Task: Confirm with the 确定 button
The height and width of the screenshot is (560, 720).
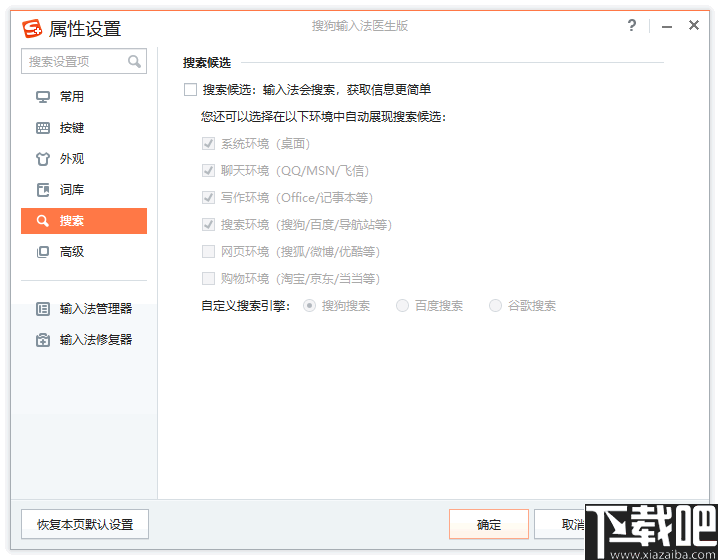Action: tap(489, 524)
